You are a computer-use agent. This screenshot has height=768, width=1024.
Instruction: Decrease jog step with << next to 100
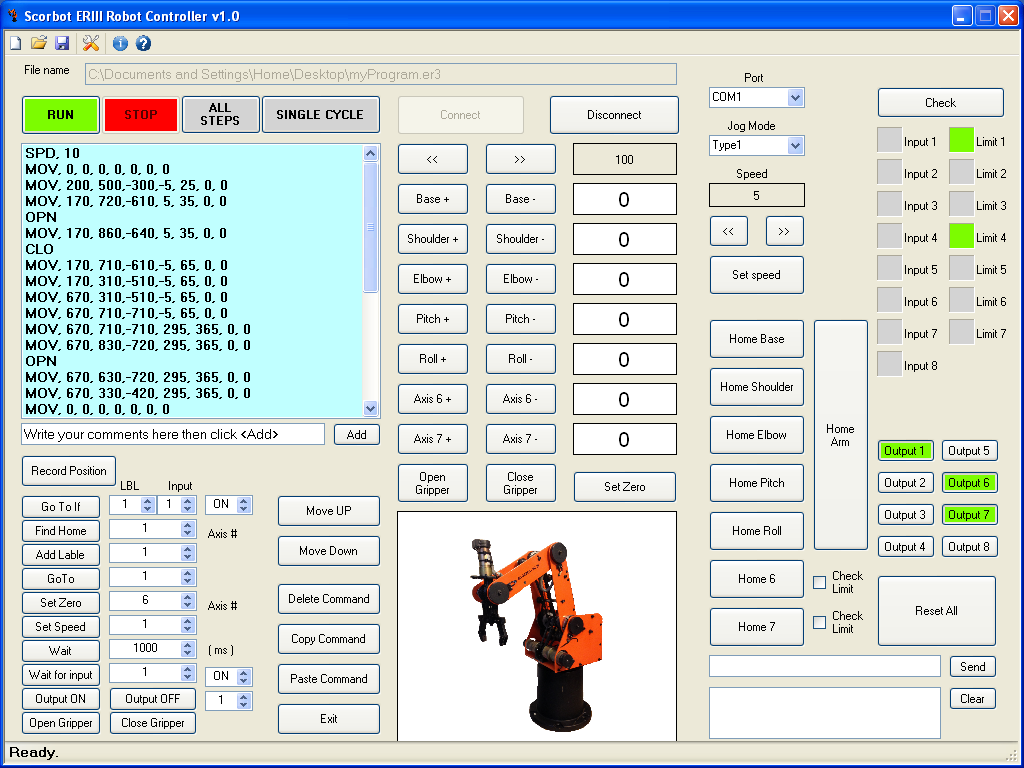pos(433,159)
